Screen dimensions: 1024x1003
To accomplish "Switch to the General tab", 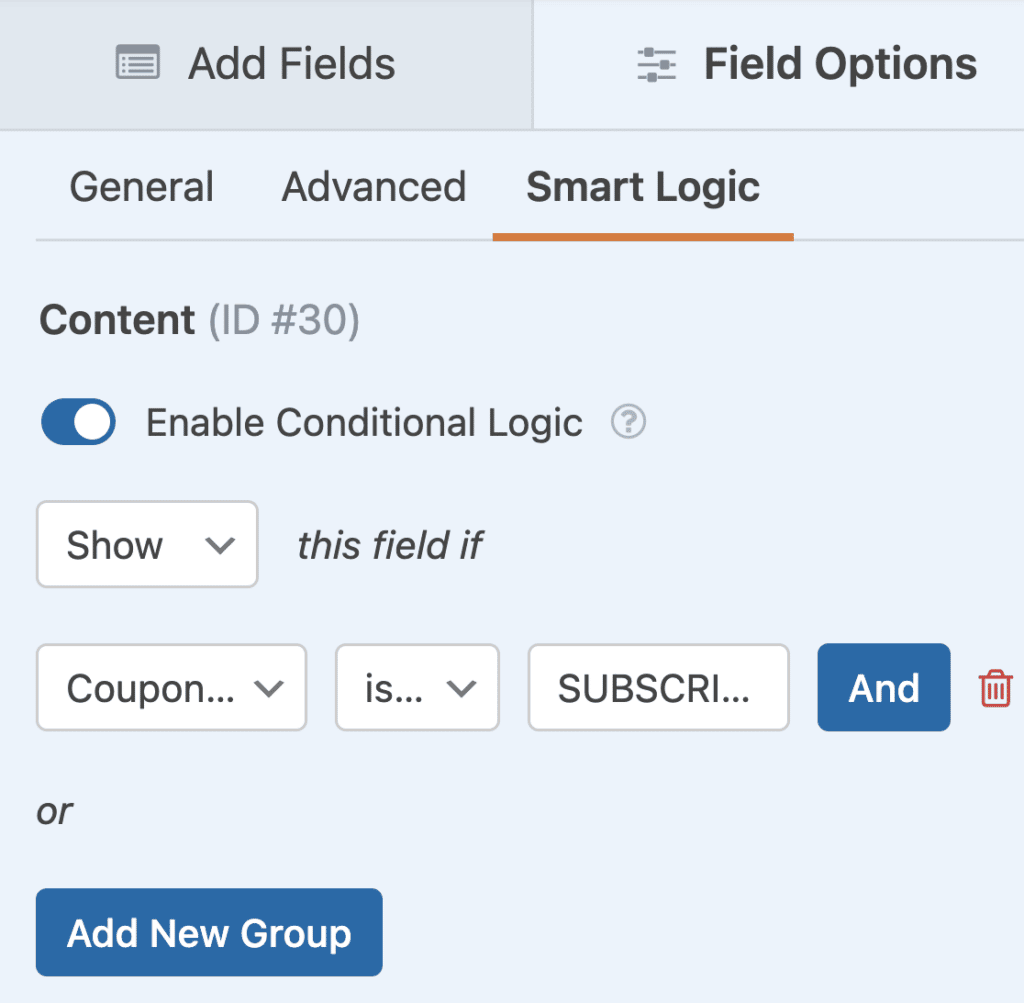I will (141, 186).
